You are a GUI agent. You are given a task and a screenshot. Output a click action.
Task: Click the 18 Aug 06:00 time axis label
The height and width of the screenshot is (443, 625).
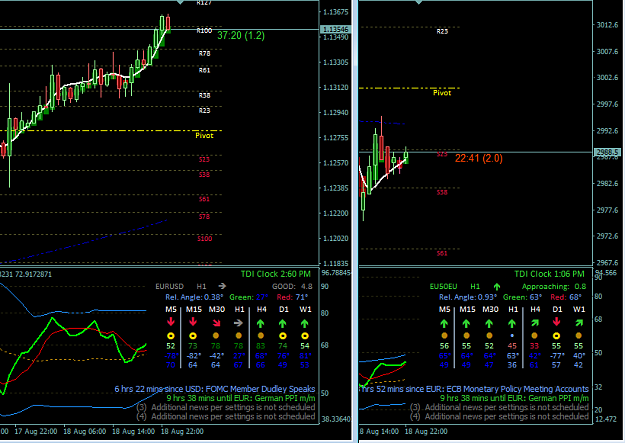85,432
